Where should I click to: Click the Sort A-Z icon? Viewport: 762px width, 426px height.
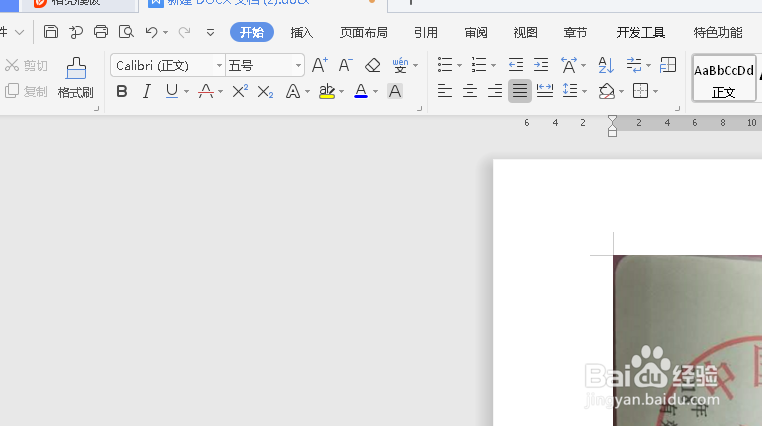click(x=606, y=65)
